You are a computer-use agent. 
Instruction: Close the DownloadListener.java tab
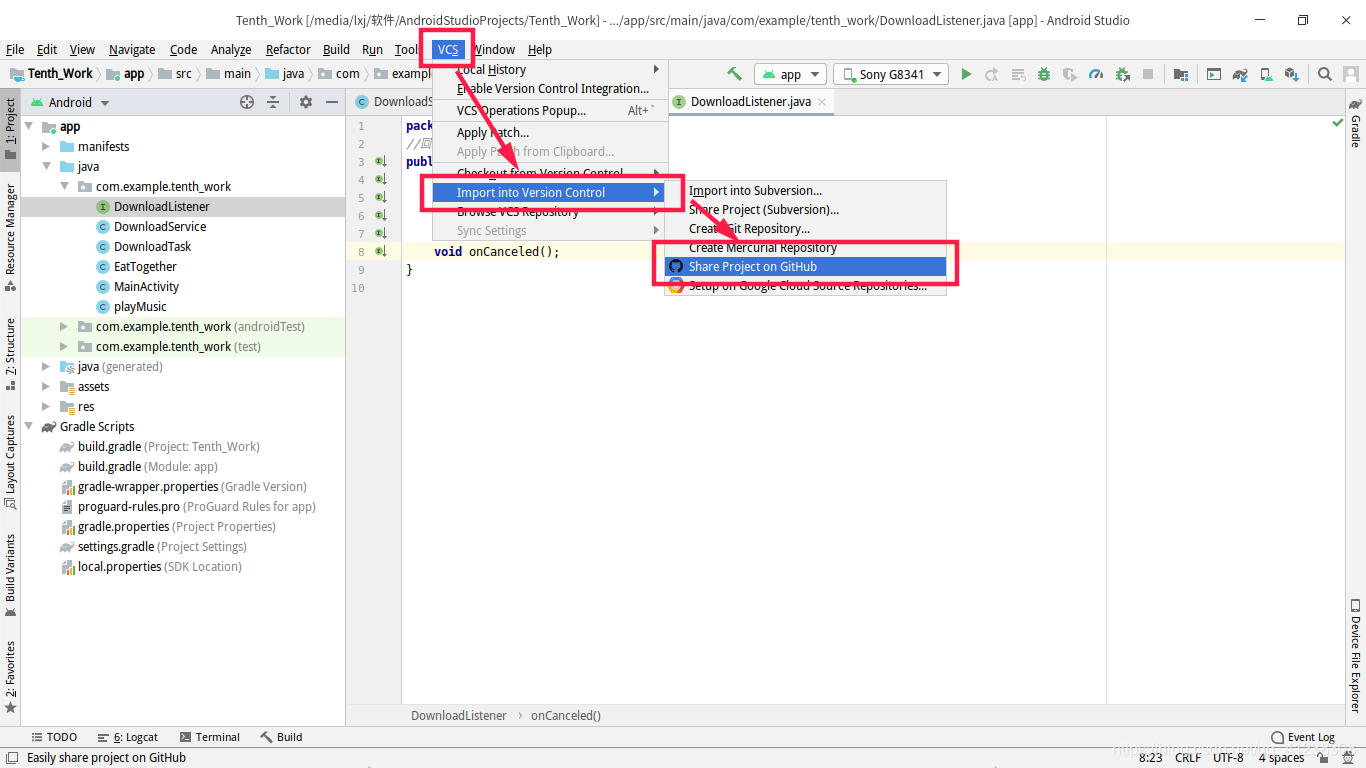coord(822,102)
